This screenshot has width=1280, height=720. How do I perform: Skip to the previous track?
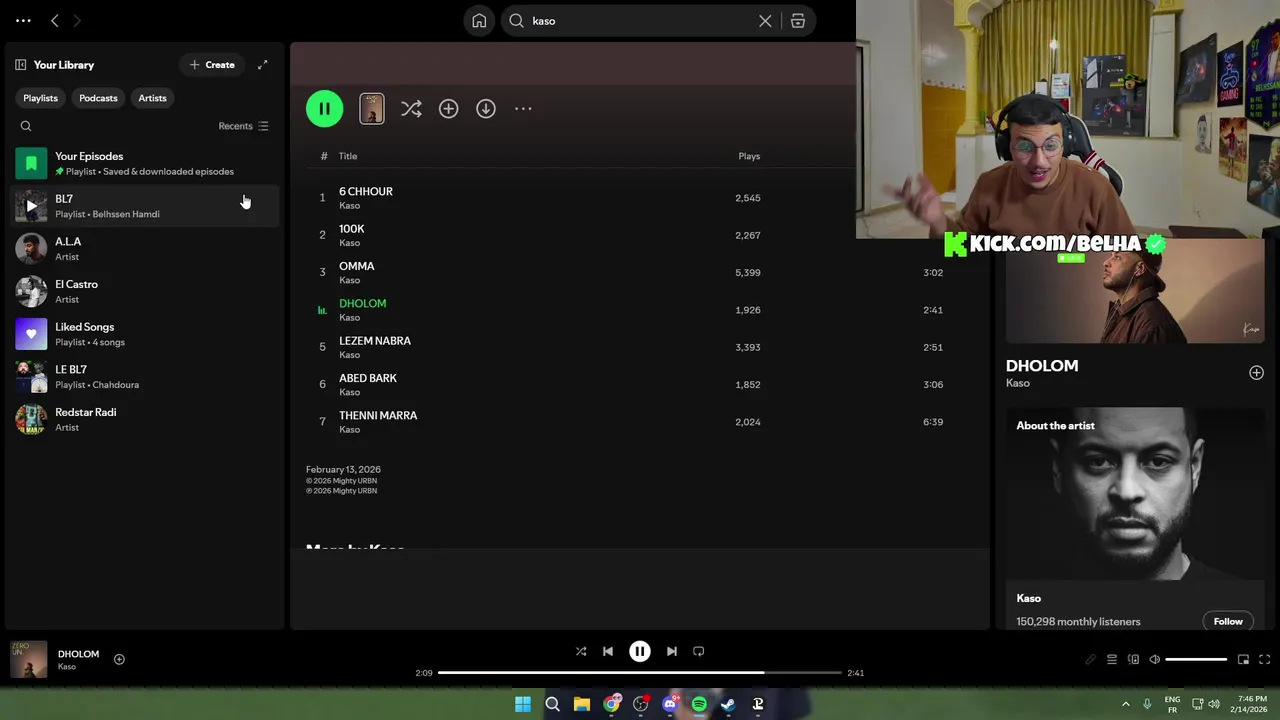coord(608,651)
